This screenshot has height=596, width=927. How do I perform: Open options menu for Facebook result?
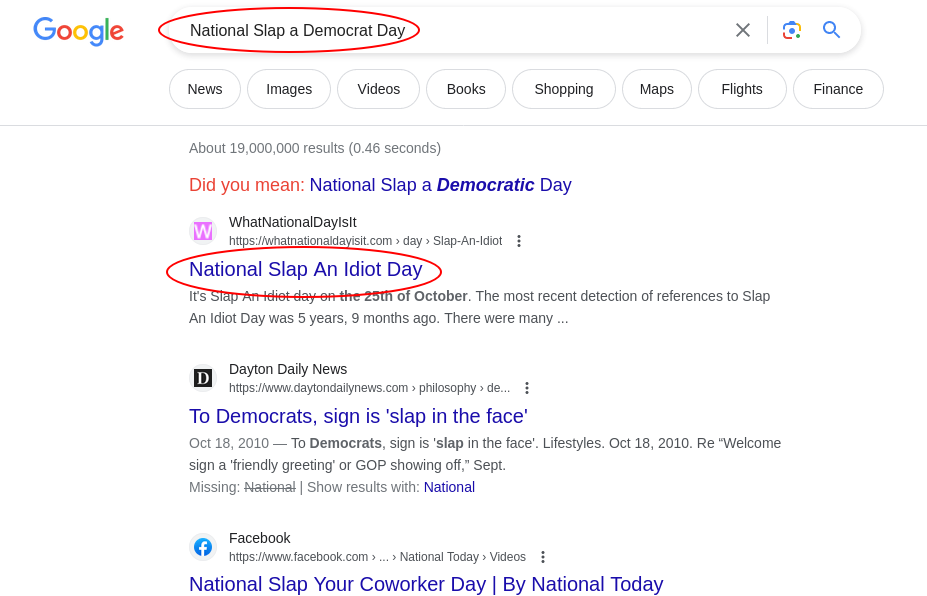point(543,557)
